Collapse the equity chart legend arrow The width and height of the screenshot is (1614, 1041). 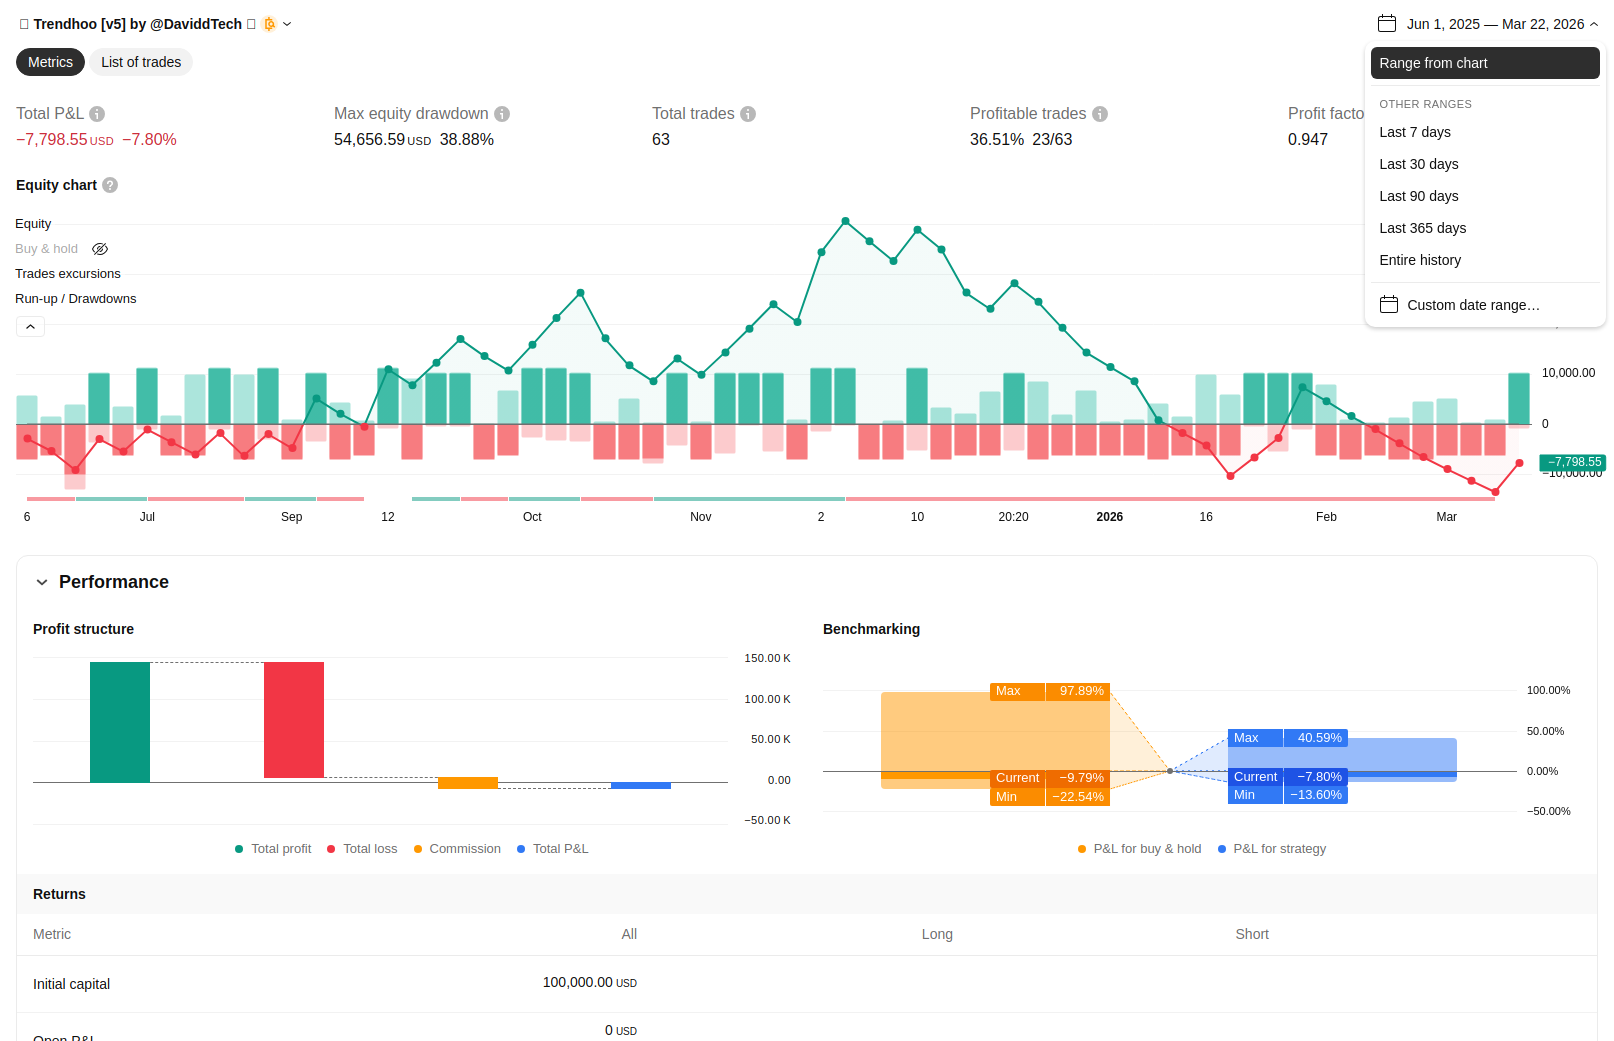[x=30, y=327]
